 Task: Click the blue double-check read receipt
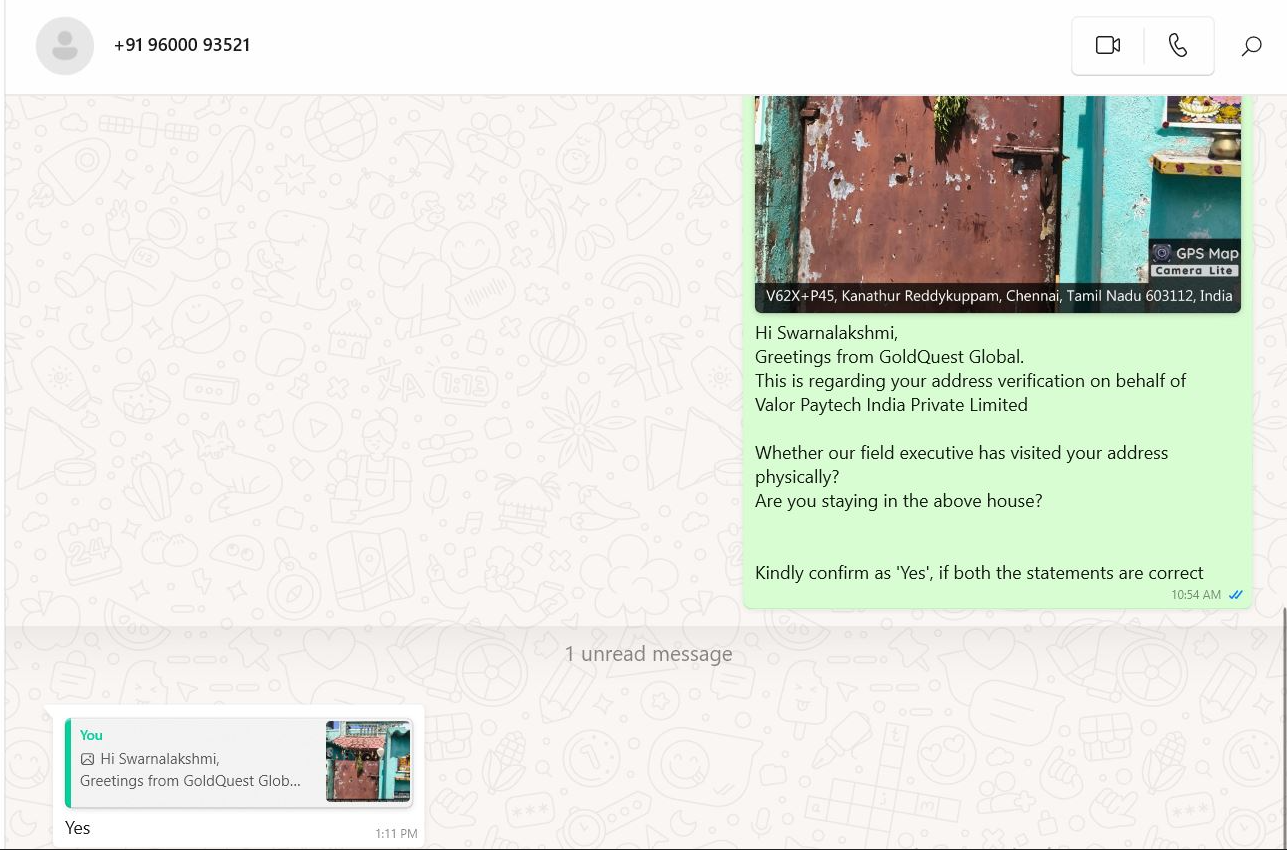[x=1236, y=595]
